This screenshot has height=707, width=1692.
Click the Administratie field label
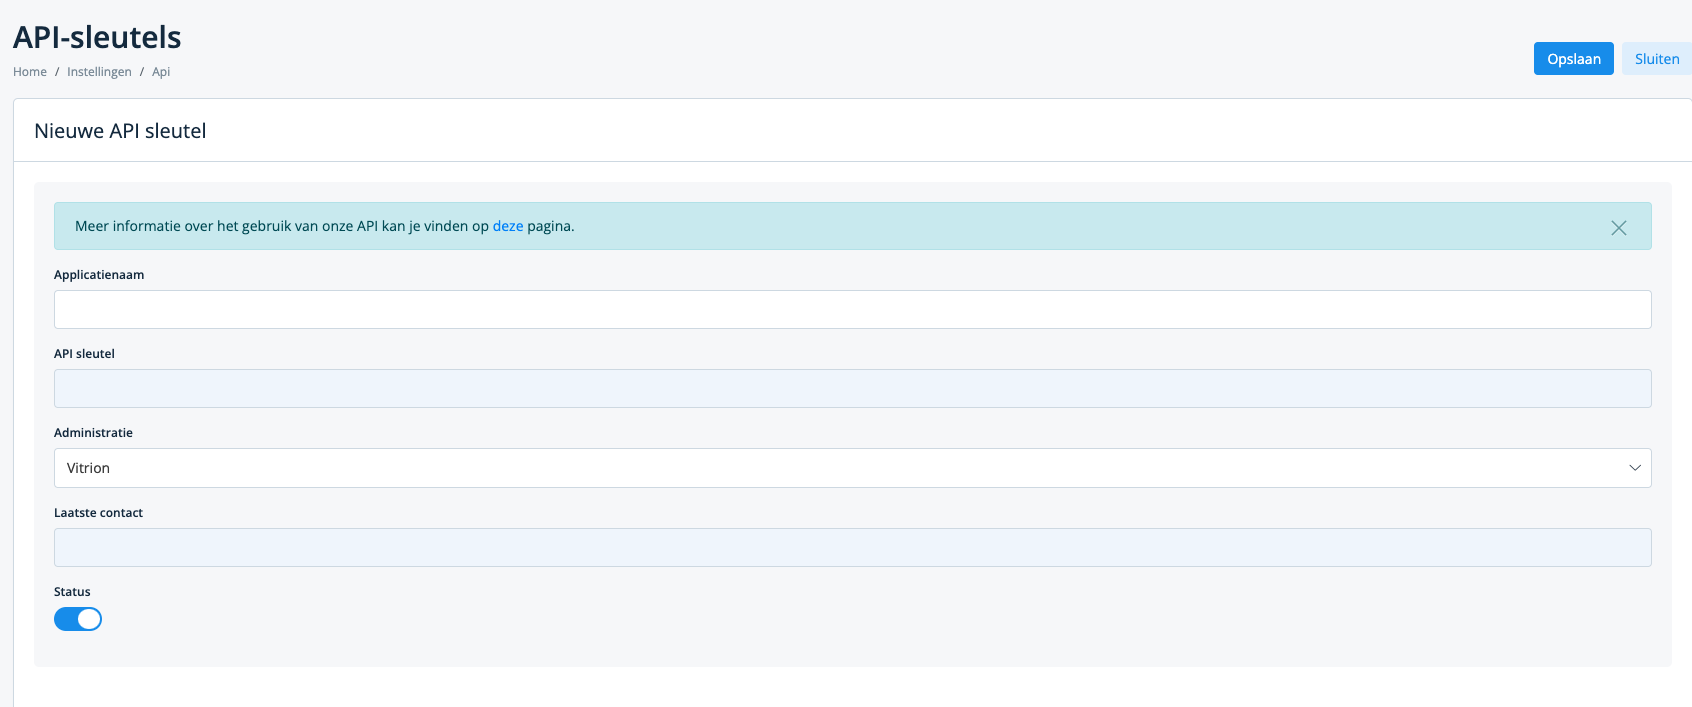(93, 433)
